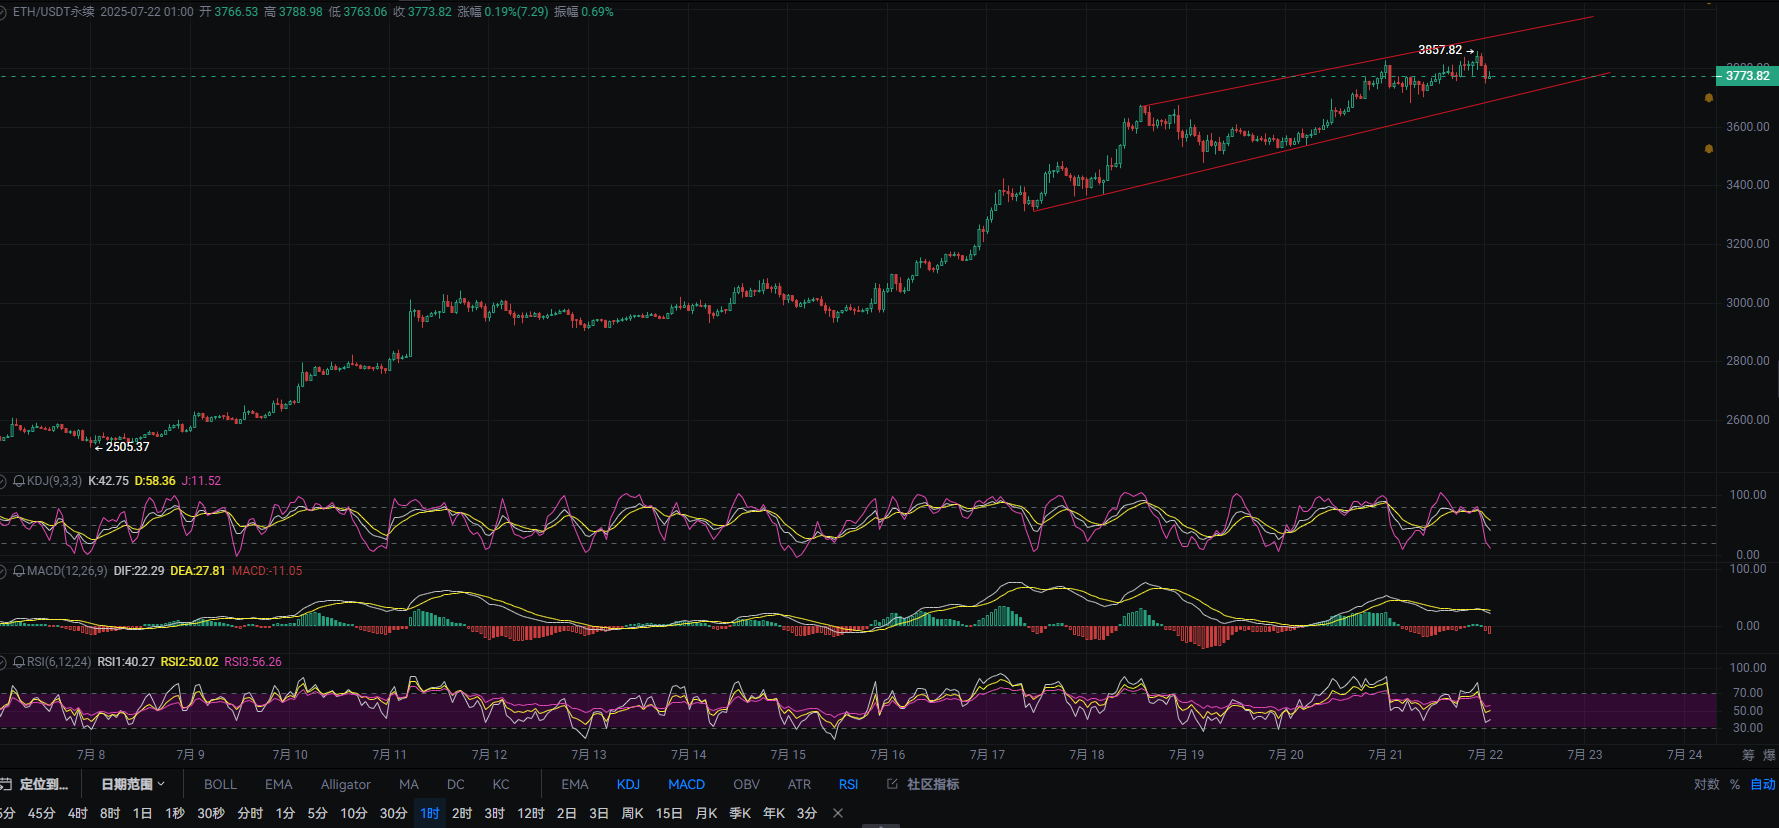Select the 5分 interval
1779x828 pixels.
pos(317,813)
